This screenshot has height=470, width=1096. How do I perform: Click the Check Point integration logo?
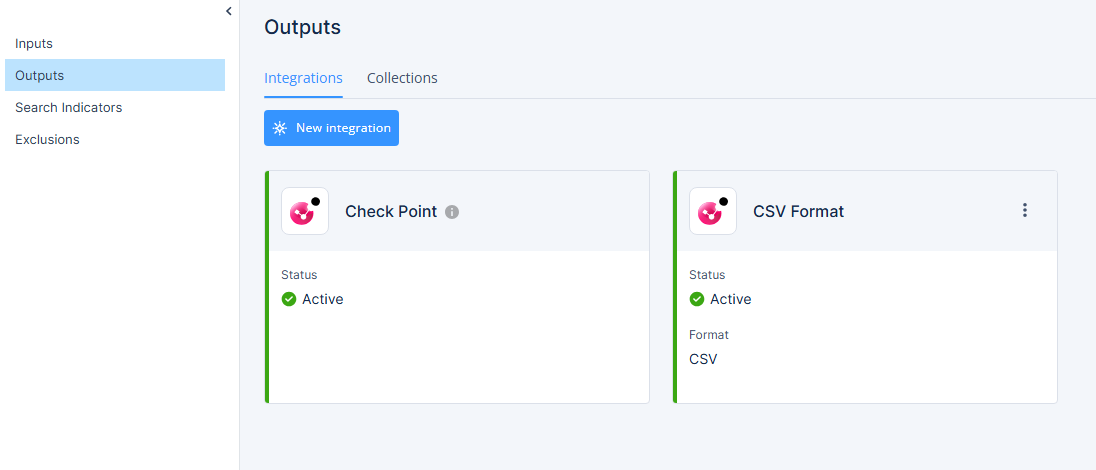click(x=305, y=211)
